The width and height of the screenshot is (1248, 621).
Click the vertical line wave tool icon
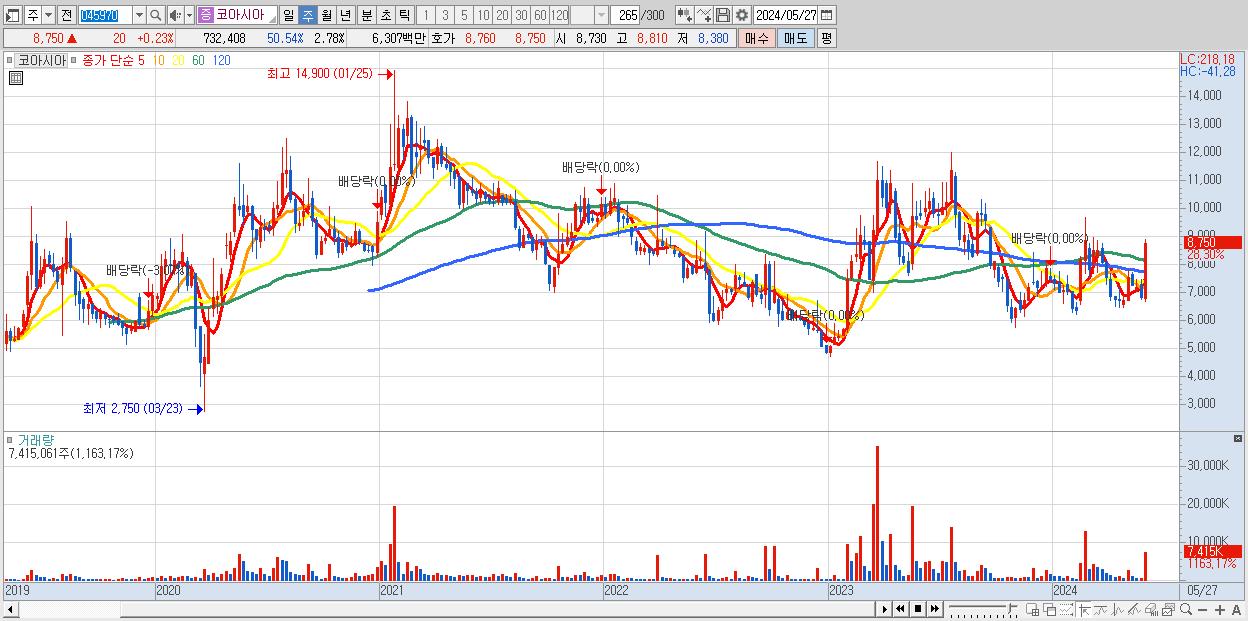point(1118,609)
